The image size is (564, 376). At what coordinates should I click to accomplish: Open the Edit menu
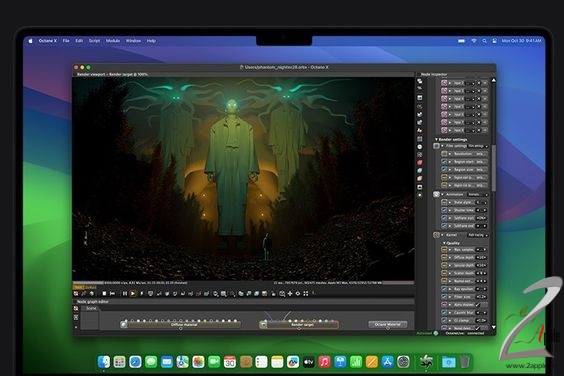tap(79, 41)
